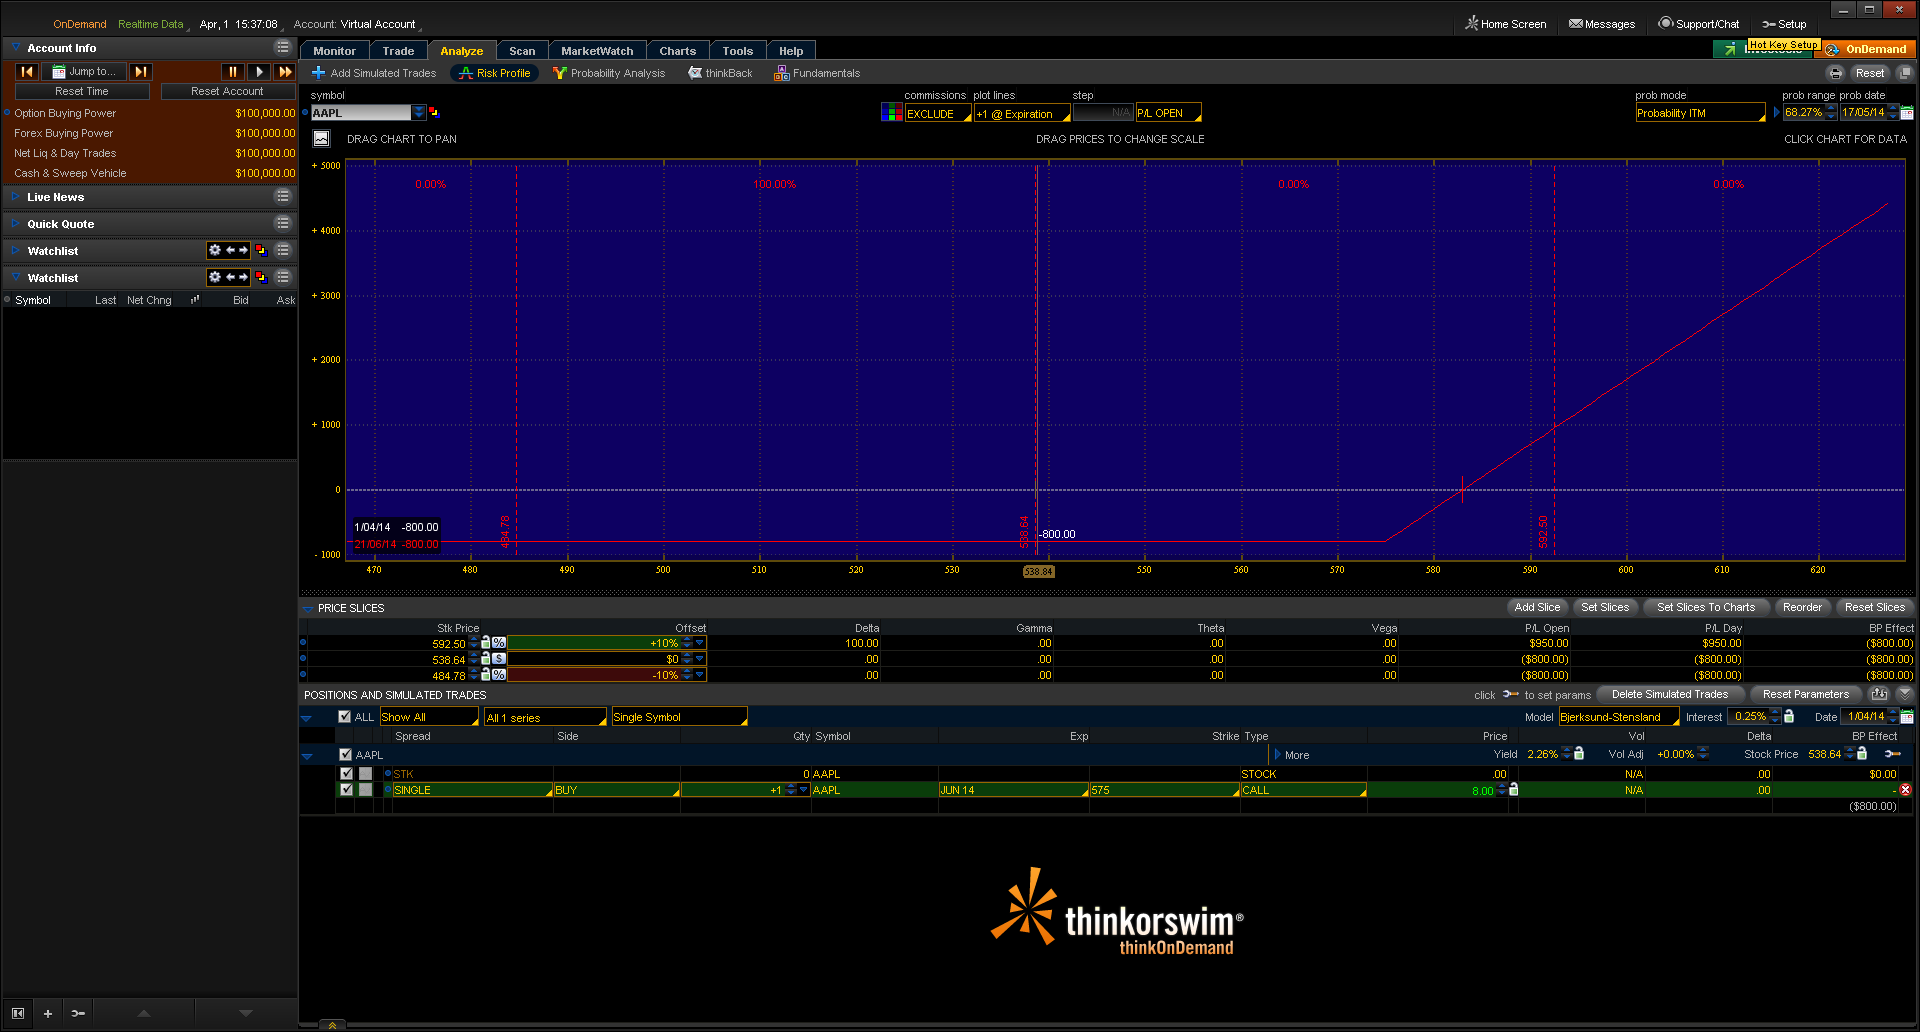Click first Watchlist color link icon
This screenshot has height=1032, width=1920.
(261, 250)
